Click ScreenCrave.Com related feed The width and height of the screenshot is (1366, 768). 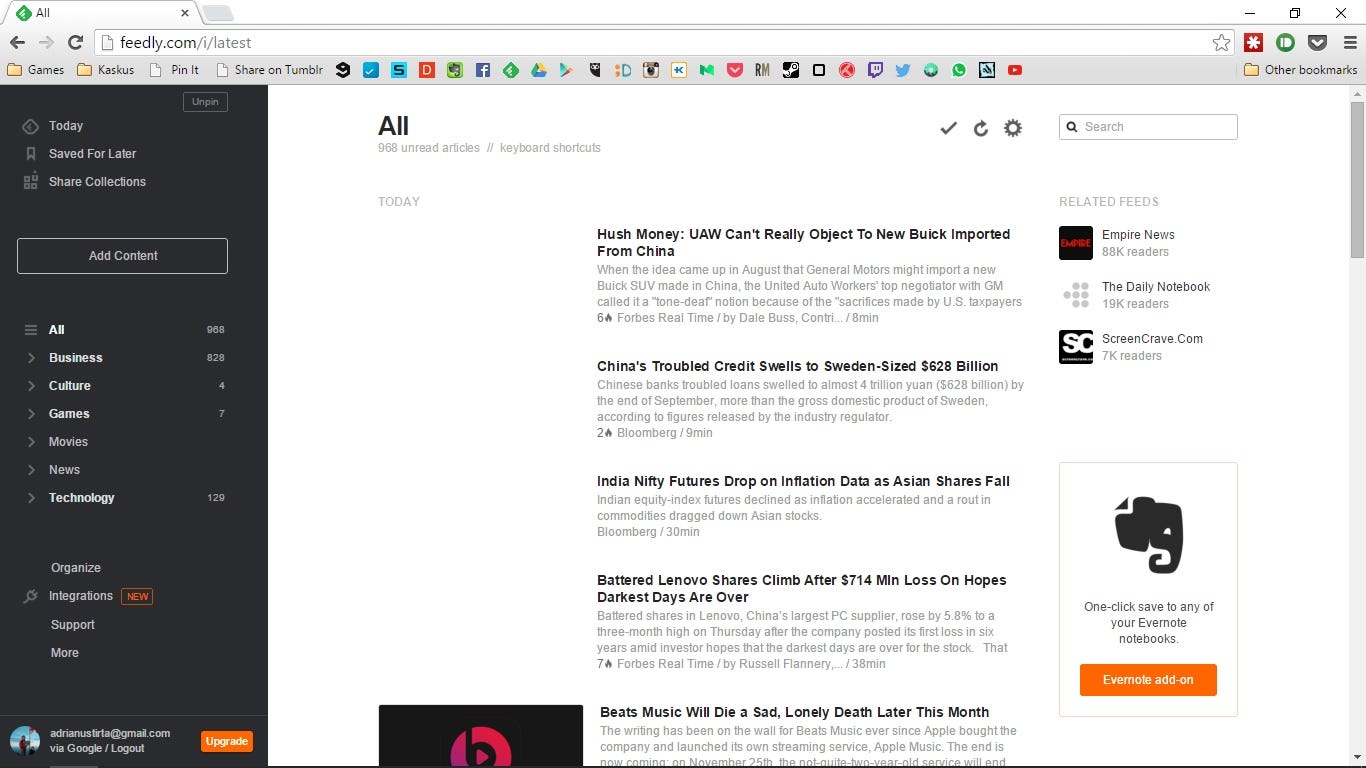pos(1152,339)
